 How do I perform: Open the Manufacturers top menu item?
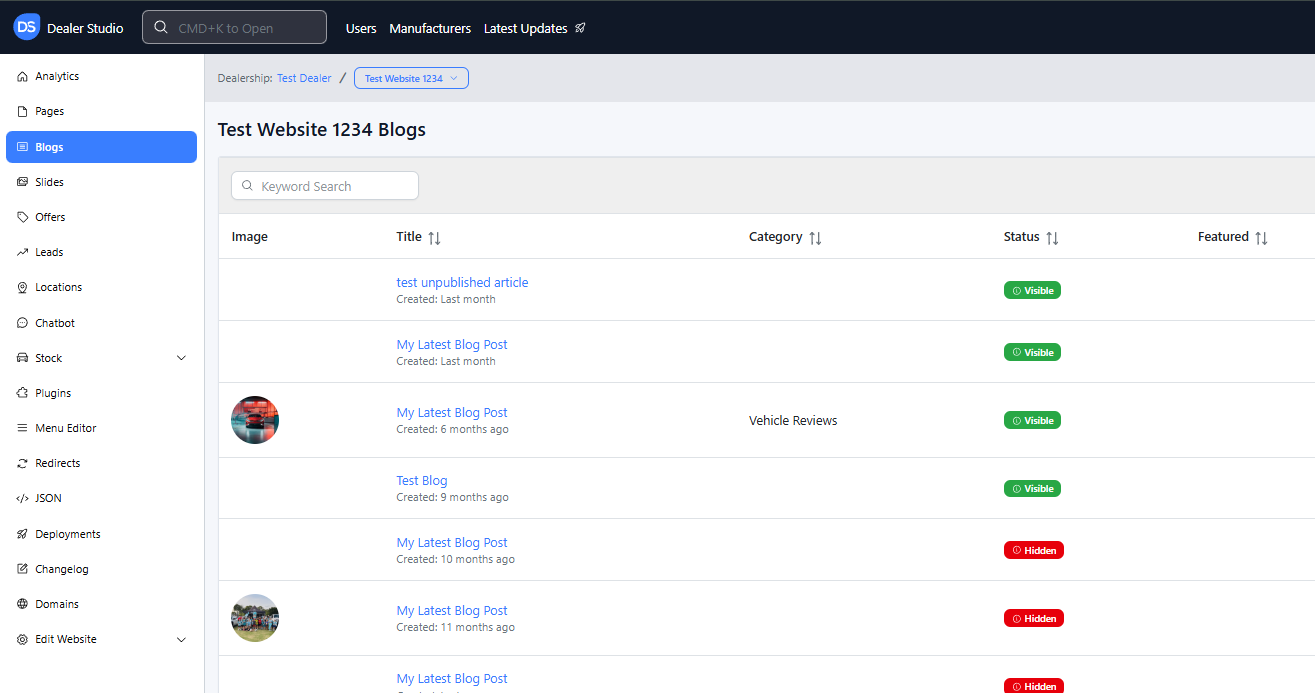click(x=430, y=29)
